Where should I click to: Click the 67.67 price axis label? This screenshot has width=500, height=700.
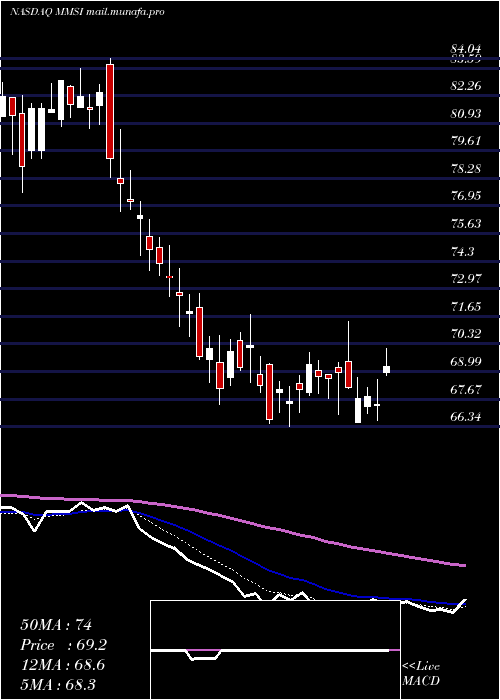point(466,389)
